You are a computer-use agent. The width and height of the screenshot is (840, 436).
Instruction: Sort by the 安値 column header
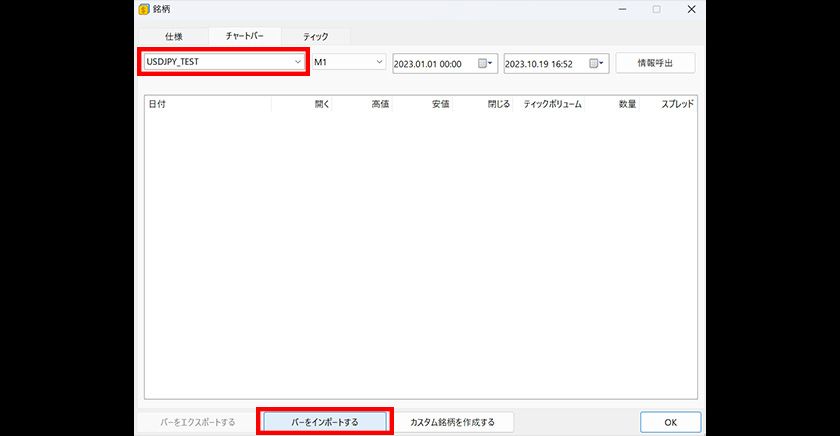(422, 104)
